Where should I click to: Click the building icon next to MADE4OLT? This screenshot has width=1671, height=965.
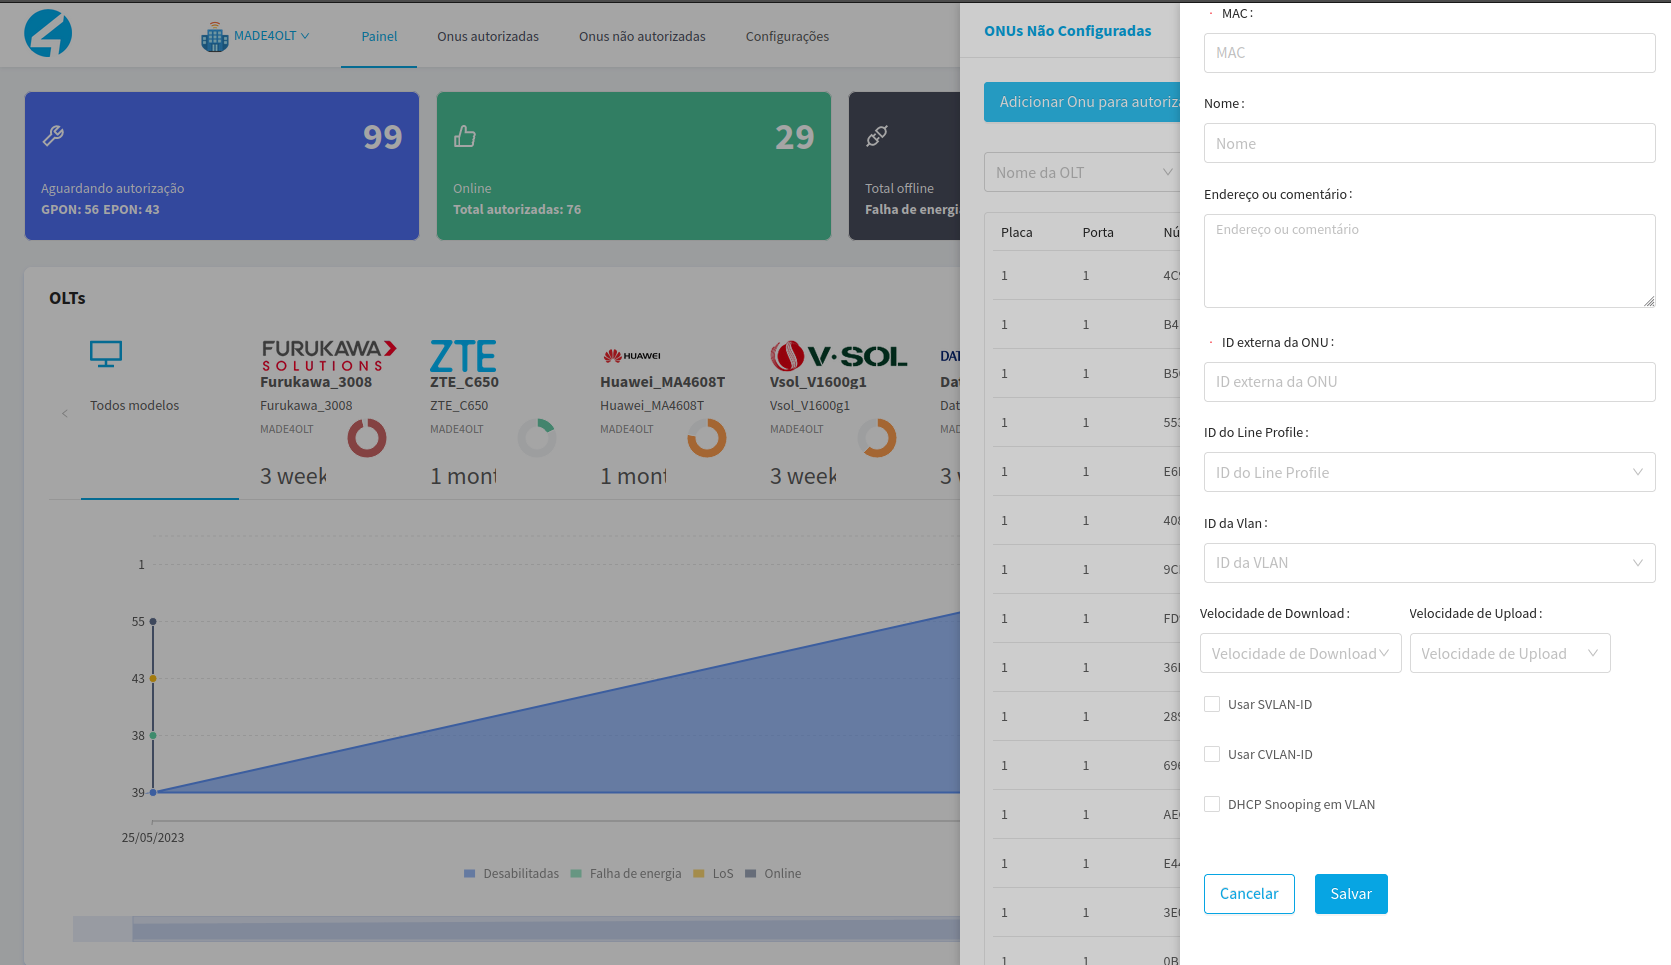pos(214,37)
